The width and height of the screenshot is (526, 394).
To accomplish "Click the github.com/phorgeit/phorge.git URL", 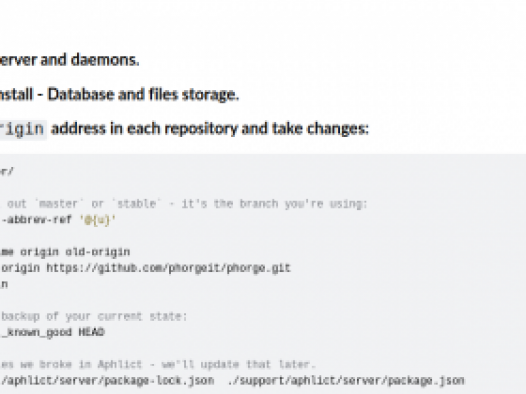I will (x=168, y=268).
